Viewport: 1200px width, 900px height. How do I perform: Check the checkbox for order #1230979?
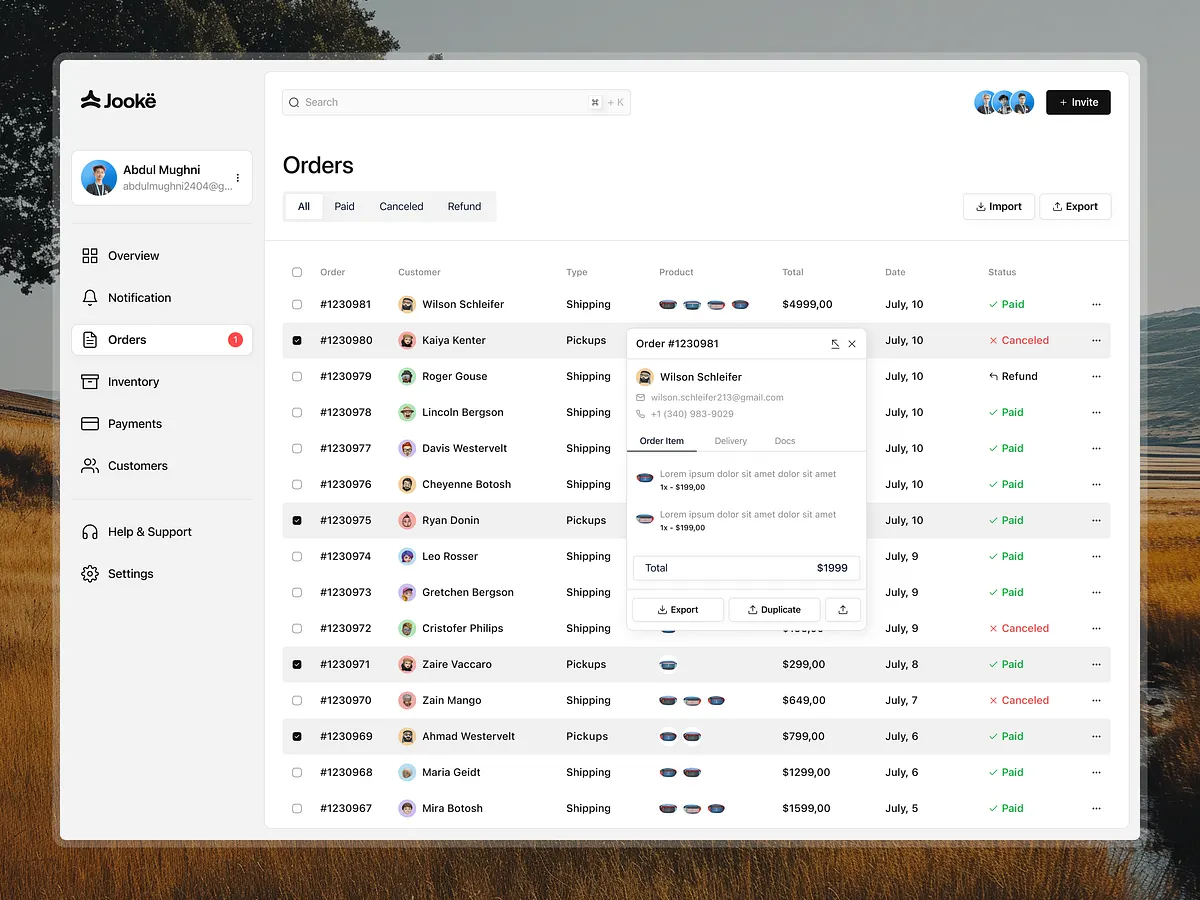(x=296, y=376)
